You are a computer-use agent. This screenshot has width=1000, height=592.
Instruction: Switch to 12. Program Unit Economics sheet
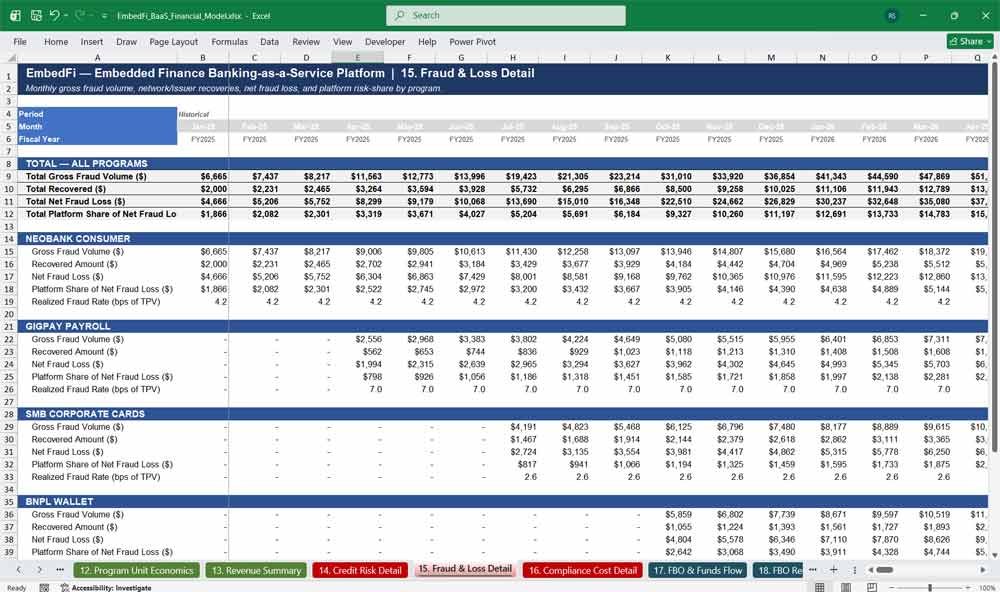136,570
